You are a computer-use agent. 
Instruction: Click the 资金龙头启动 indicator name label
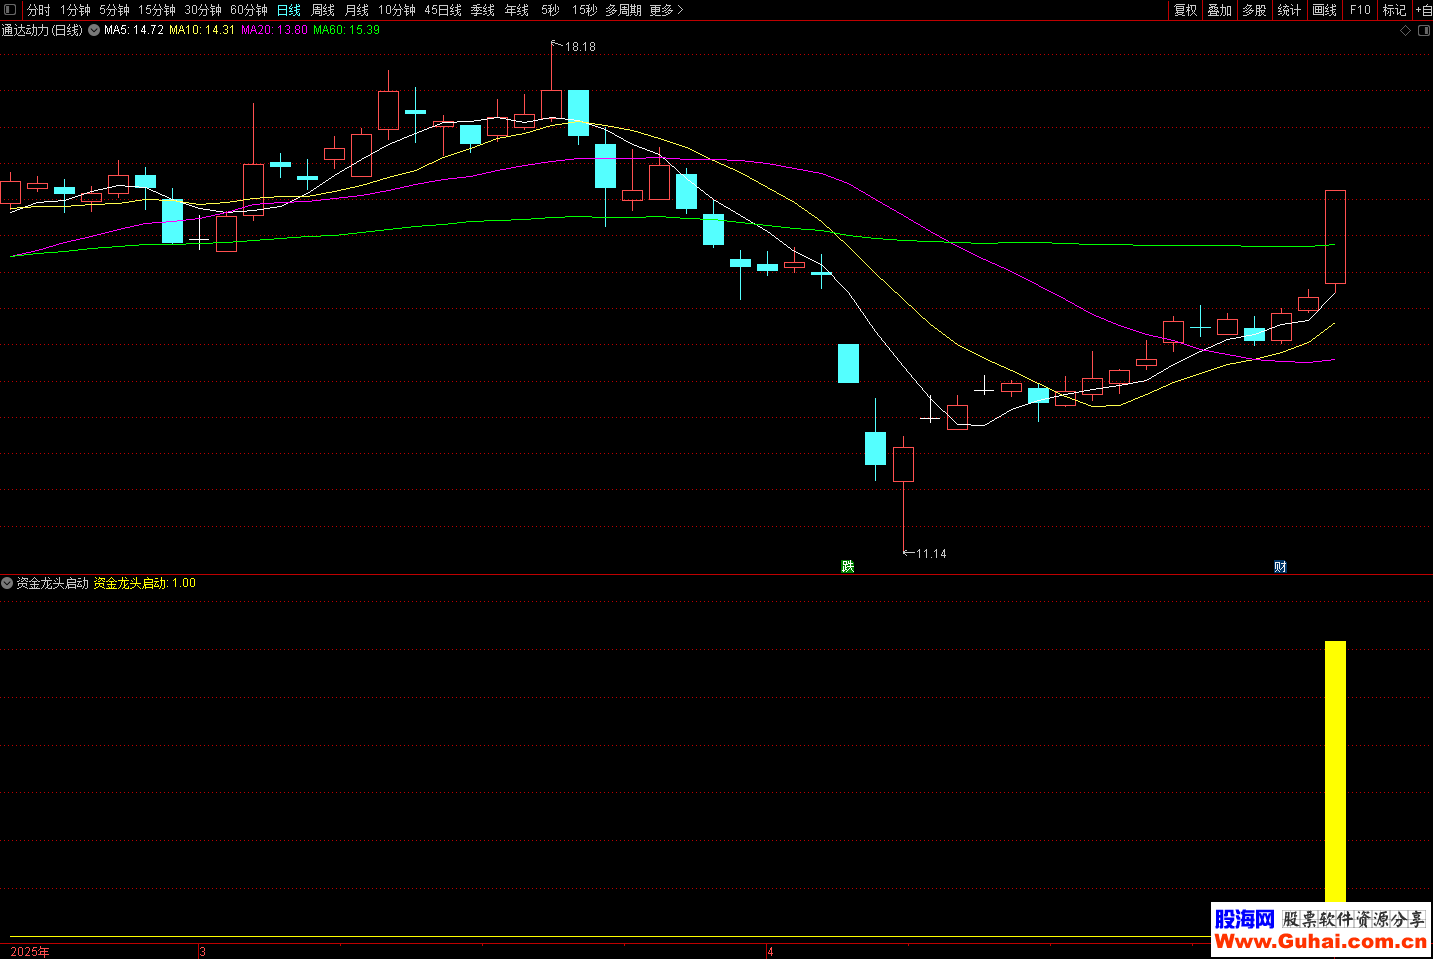click(53, 583)
